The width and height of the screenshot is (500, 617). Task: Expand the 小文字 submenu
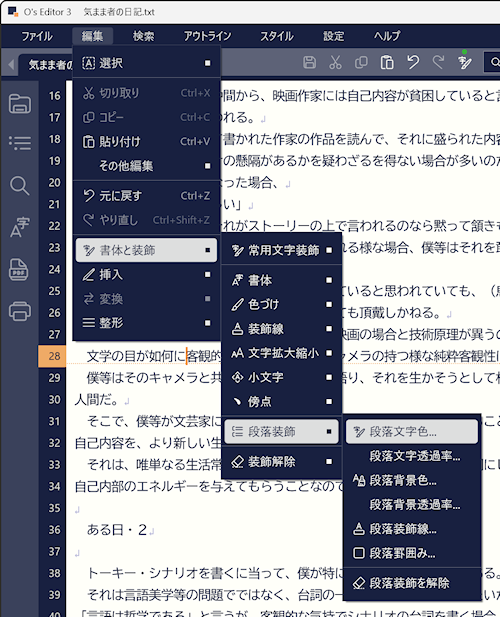281,377
